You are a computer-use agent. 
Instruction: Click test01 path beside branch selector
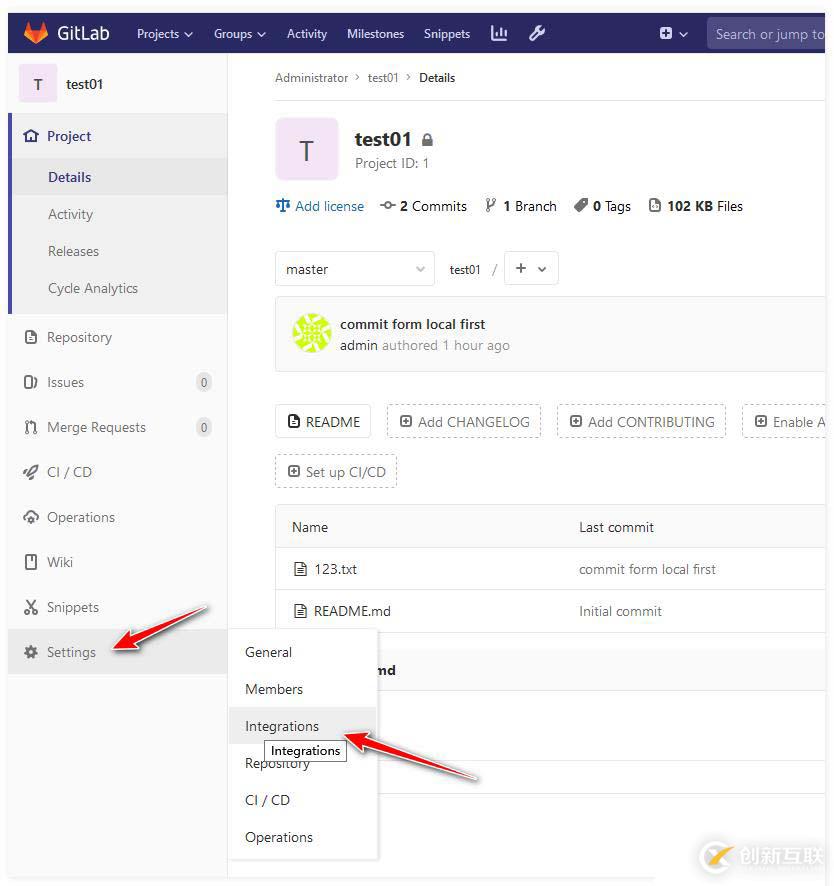tap(464, 270)
